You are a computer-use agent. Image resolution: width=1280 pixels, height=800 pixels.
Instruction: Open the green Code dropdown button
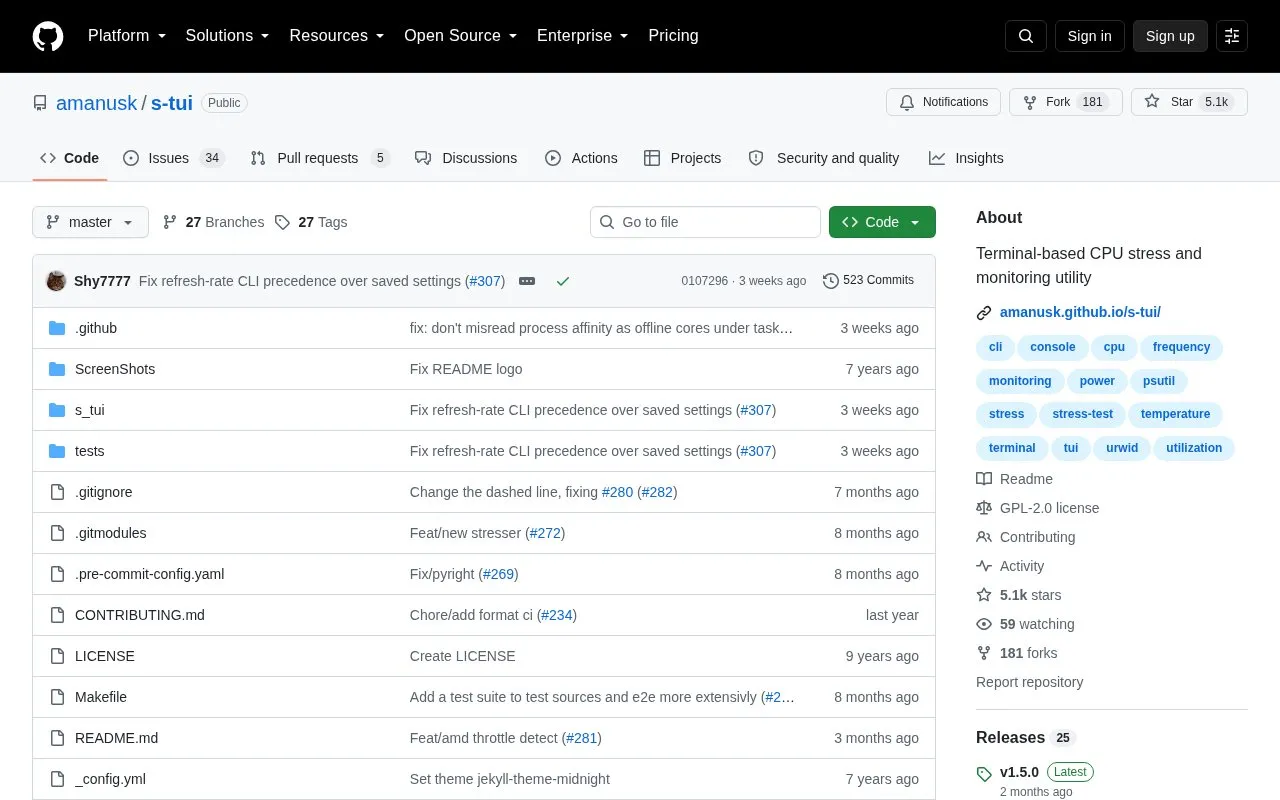point(882,222)
